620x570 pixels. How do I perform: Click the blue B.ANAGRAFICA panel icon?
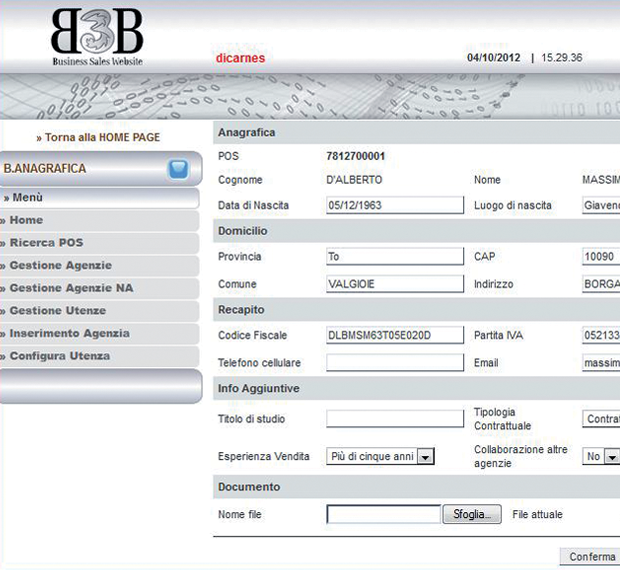point(178,169)
